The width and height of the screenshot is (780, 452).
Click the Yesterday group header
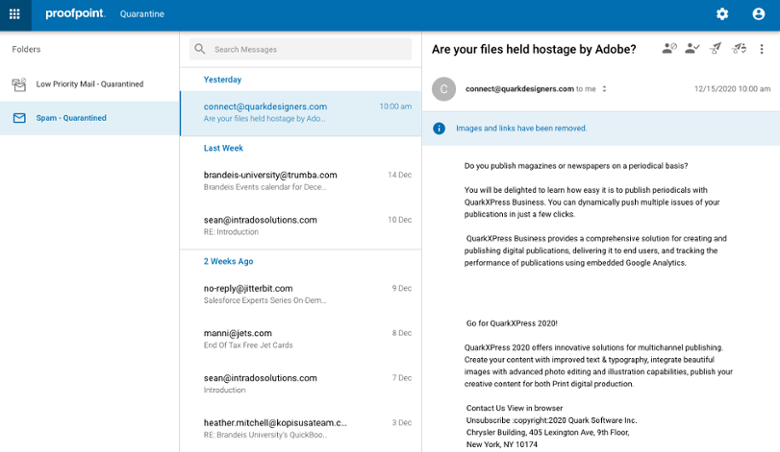222,80
